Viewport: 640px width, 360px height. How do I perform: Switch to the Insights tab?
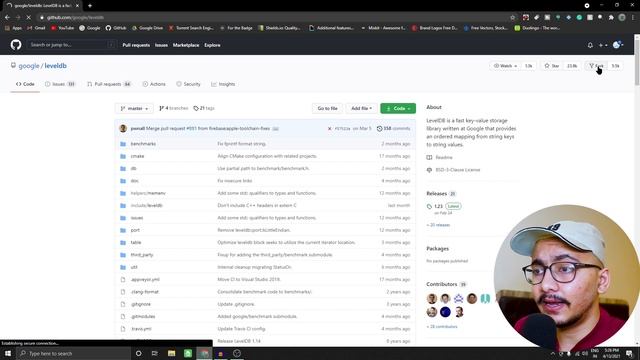click(223, 84)
